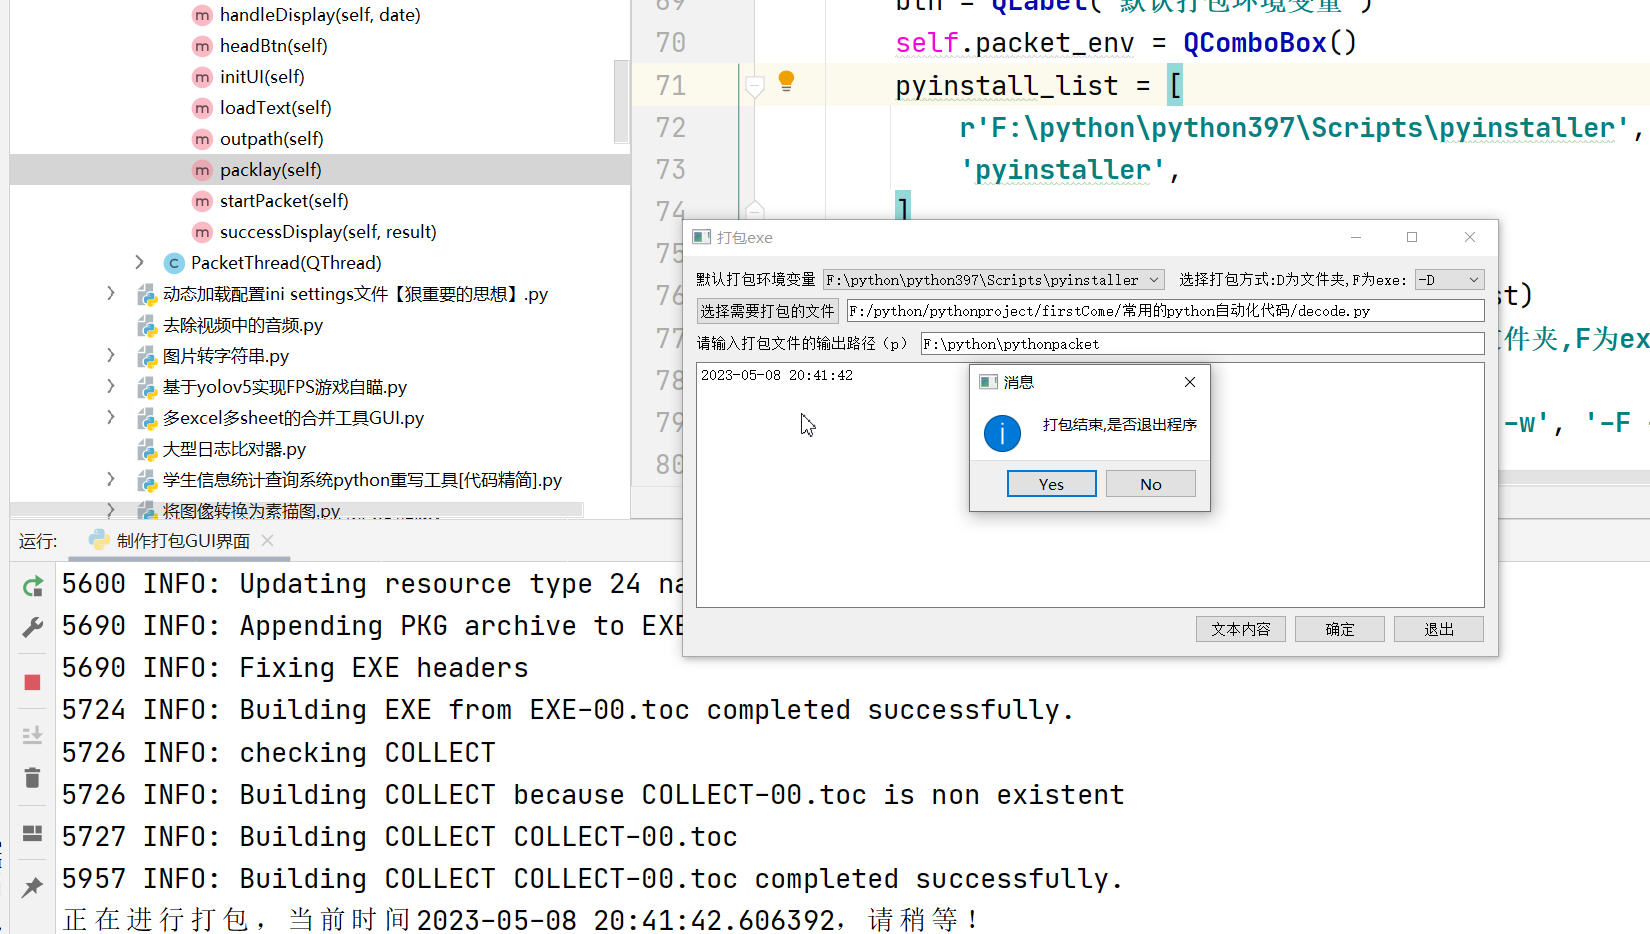Click the method icon beside initUI(self)
The image size is (1650, 934).
(202, 77)
